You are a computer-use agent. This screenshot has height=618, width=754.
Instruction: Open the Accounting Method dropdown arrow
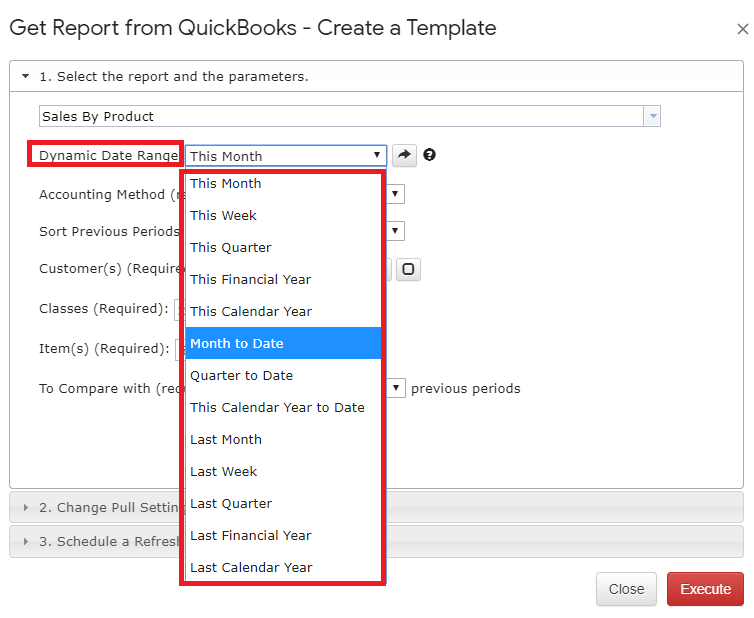pyautogui.click(x=395, y=194)
